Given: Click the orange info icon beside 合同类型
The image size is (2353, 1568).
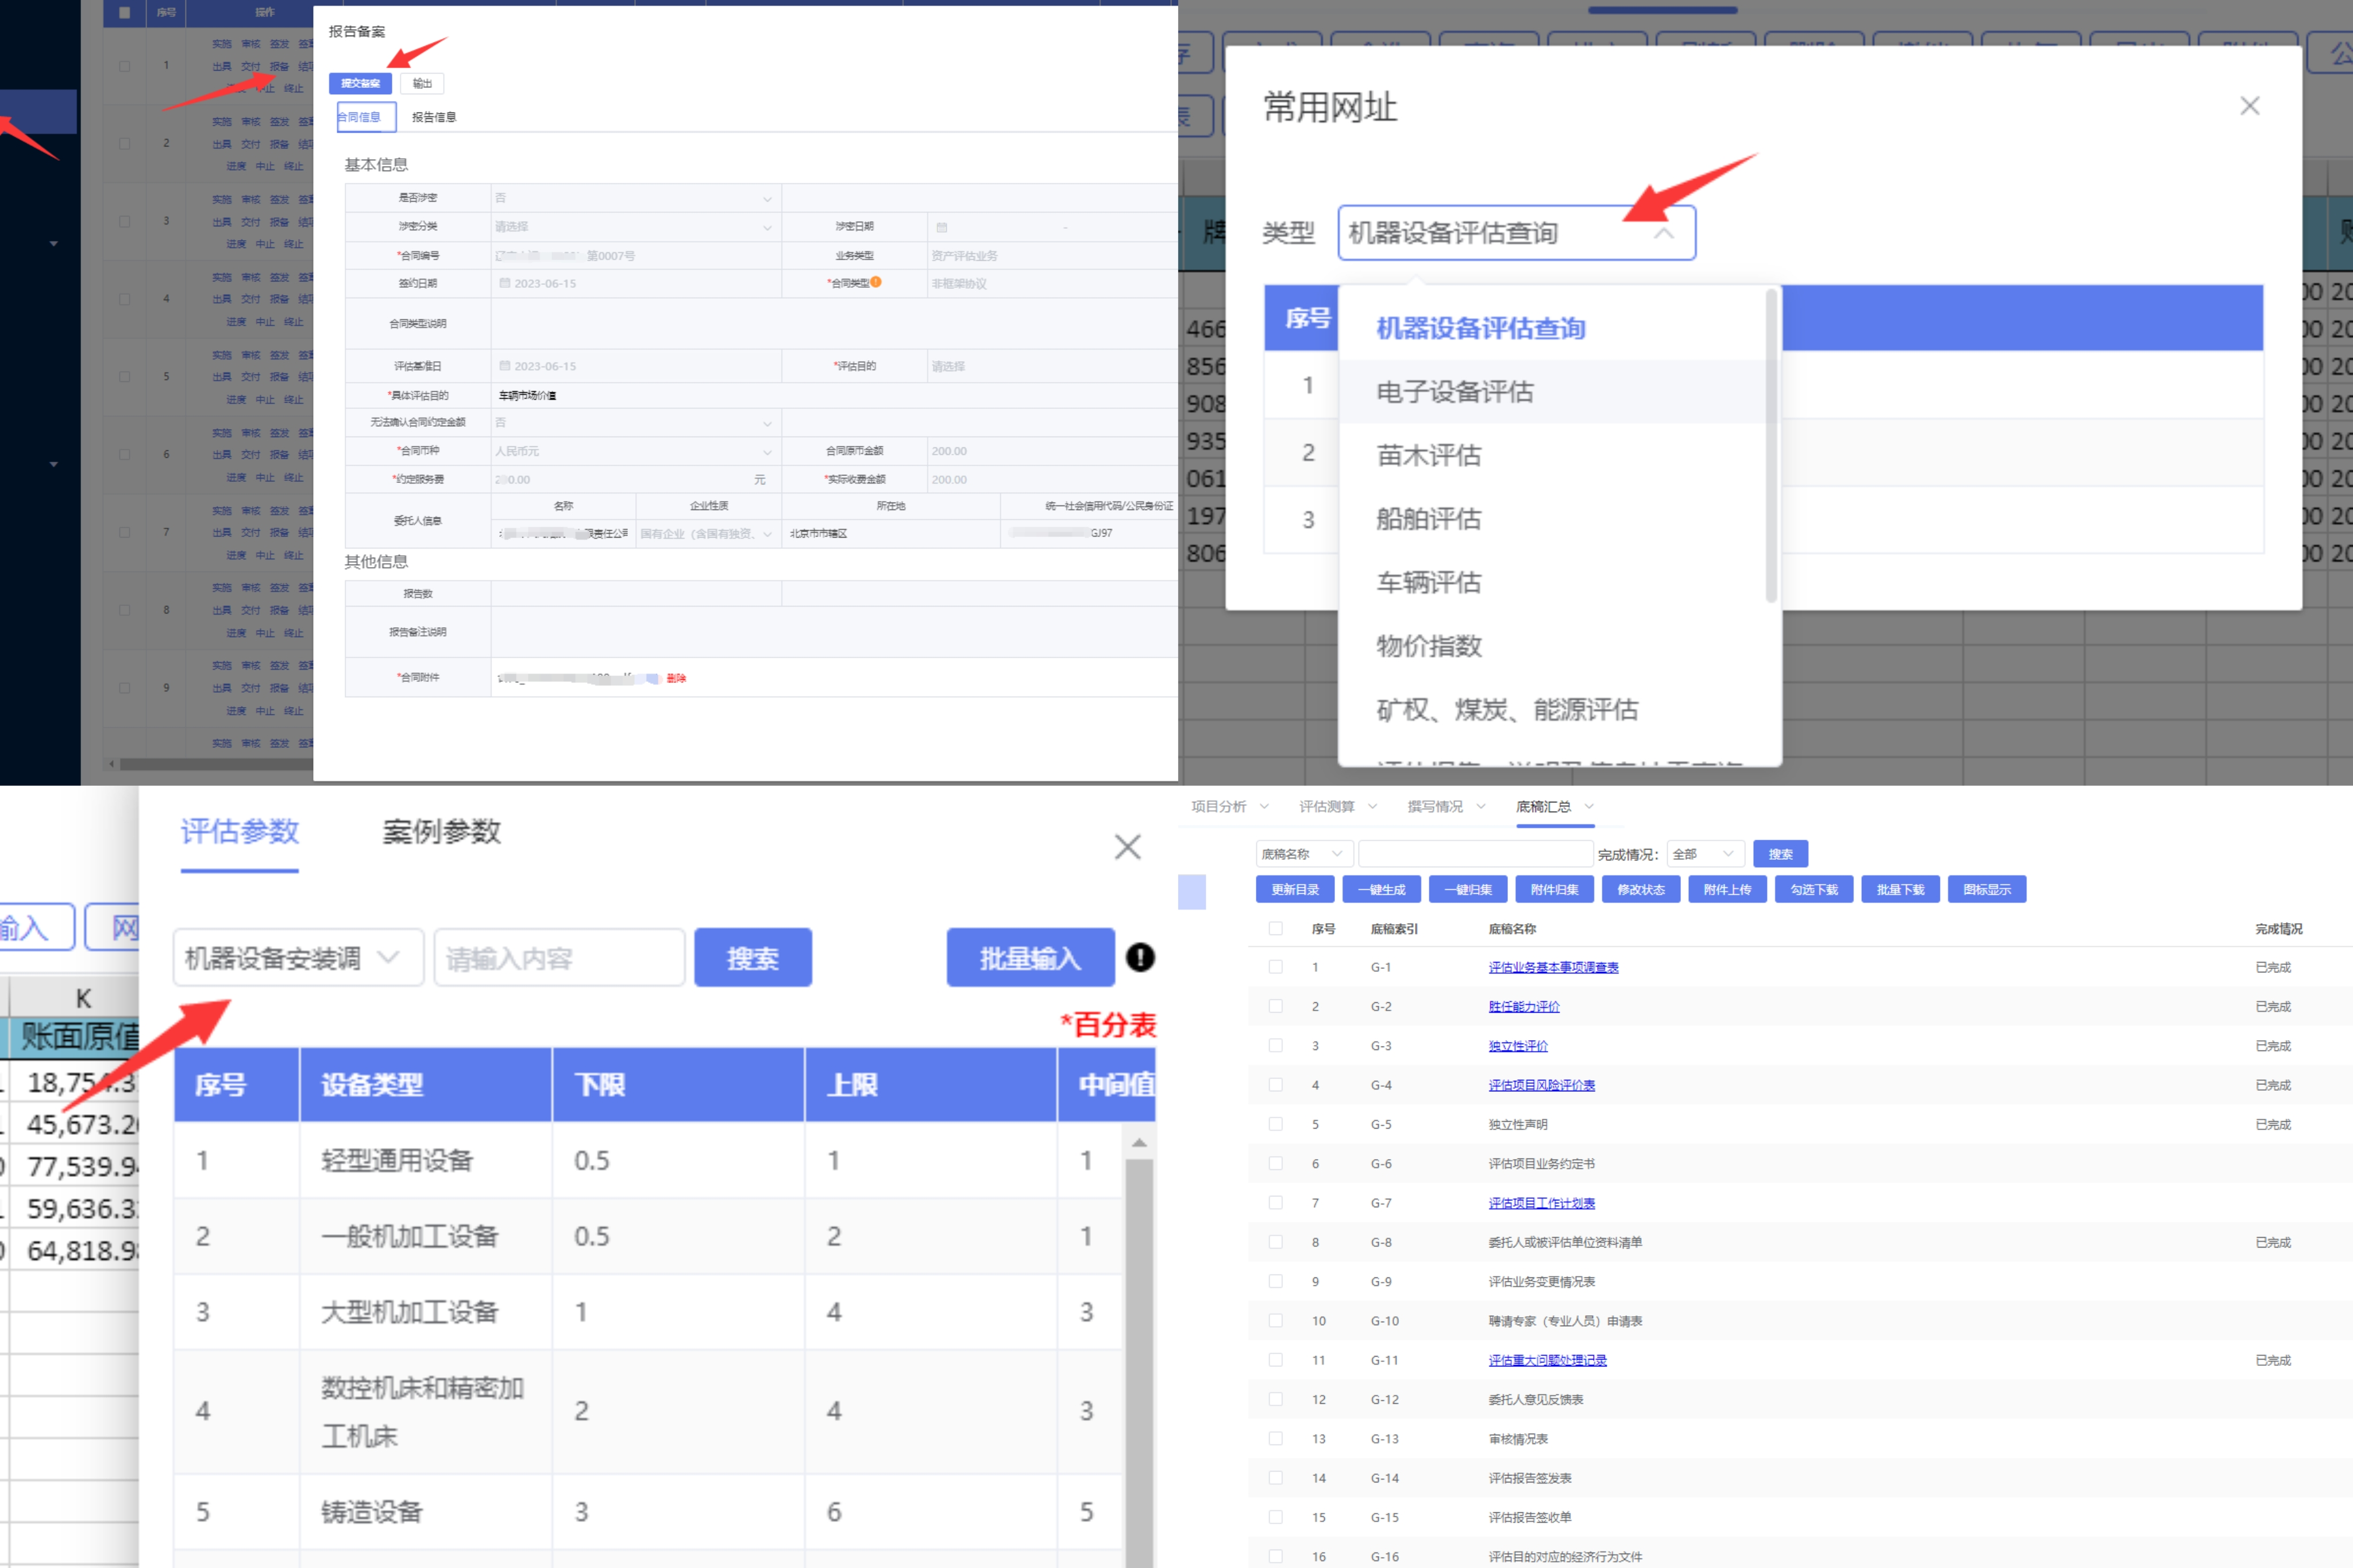Looking at the screenshot, I should coord(876,282).
